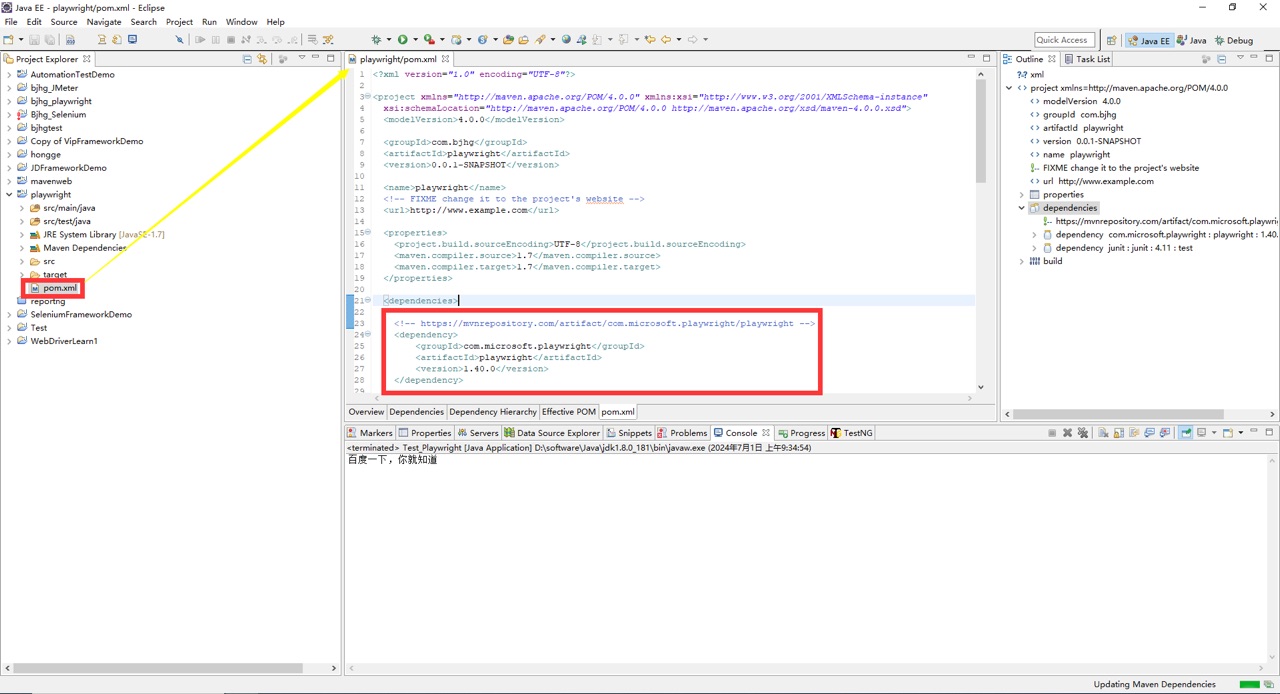Open the Project menu
Image resolution: width=1280 pixels, height=694 pixels.
179,21
